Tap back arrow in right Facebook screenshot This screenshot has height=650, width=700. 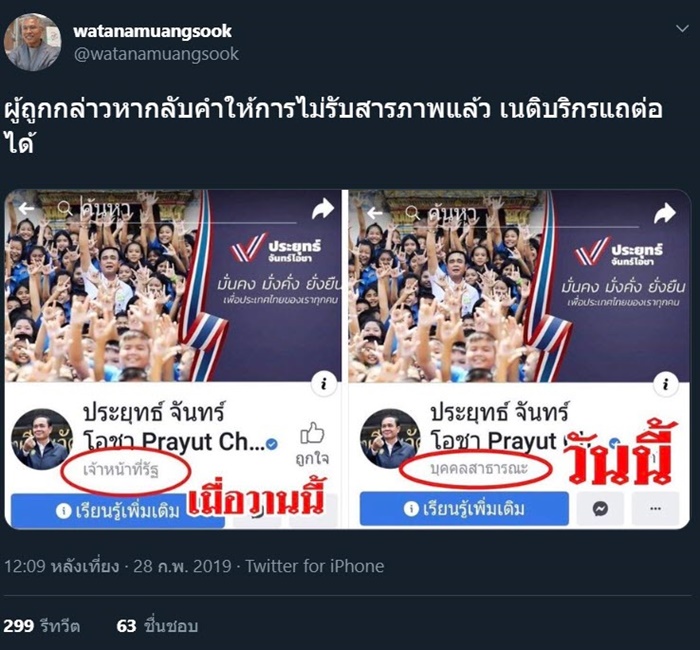click(x=374, y=213)
